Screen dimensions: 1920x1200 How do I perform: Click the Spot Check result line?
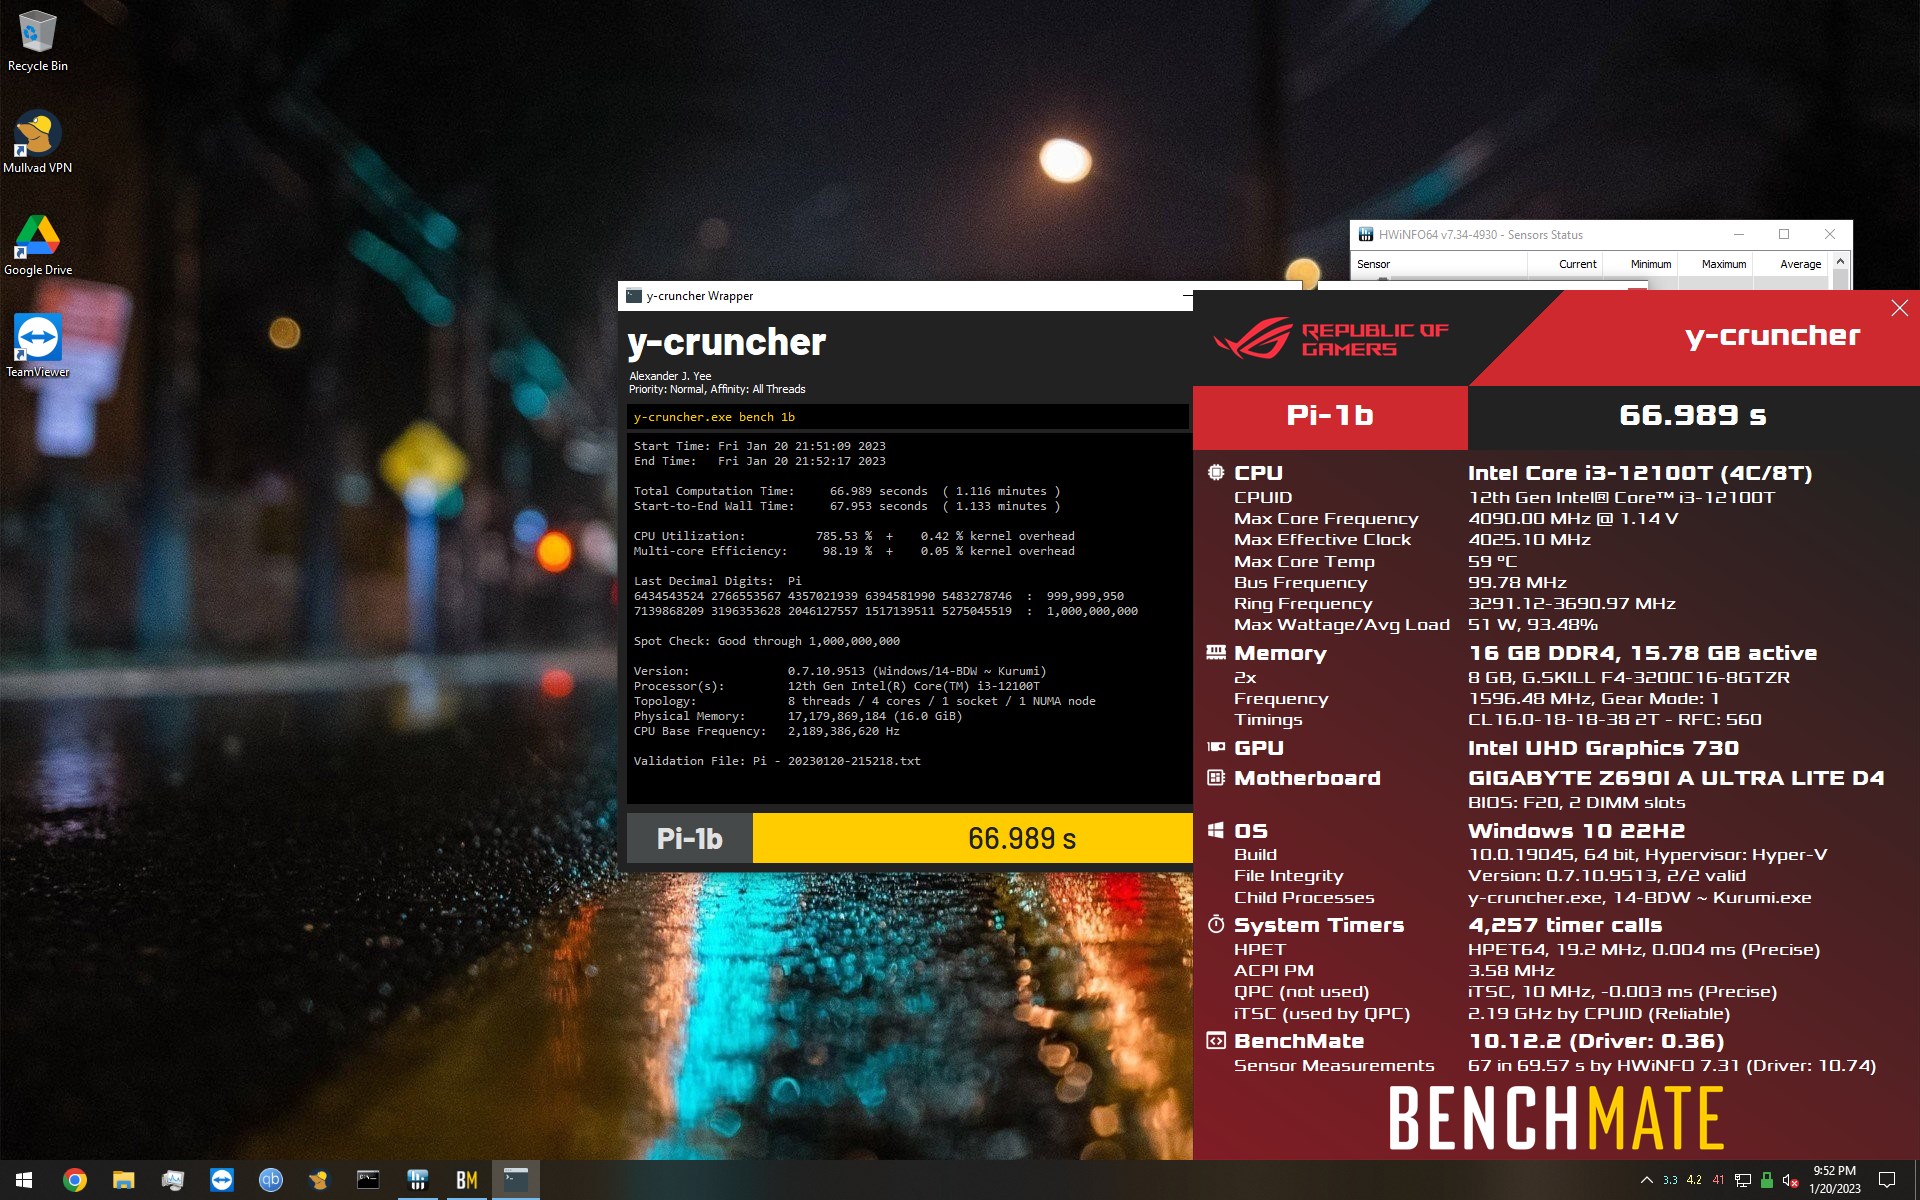point(767,641)
